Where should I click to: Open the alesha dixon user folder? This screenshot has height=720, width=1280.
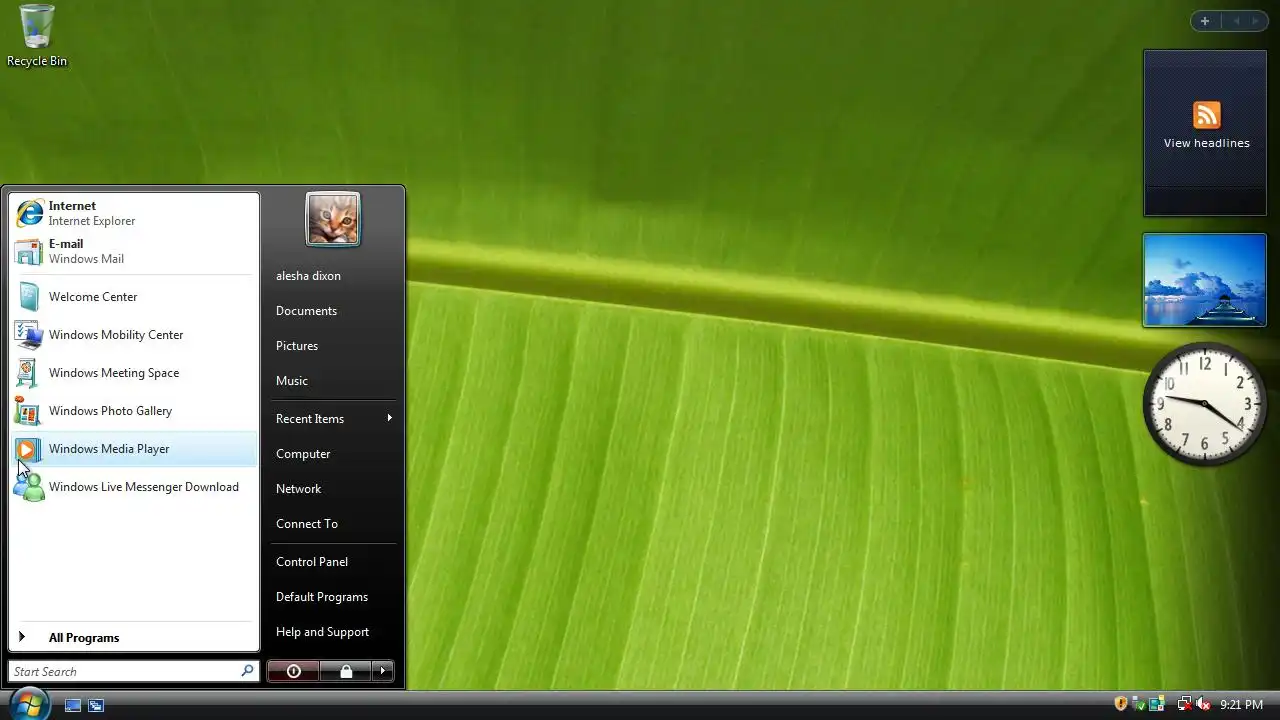333,276
